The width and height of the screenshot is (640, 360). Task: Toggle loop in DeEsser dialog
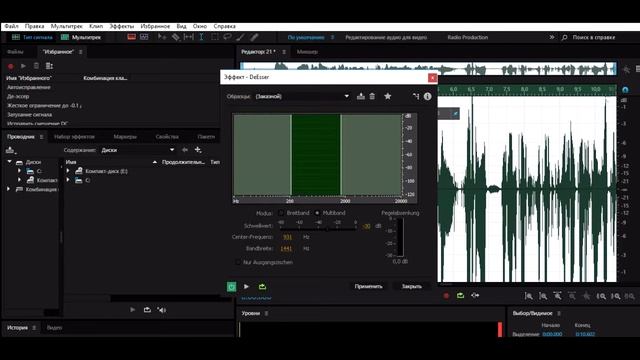pos(262,287)
